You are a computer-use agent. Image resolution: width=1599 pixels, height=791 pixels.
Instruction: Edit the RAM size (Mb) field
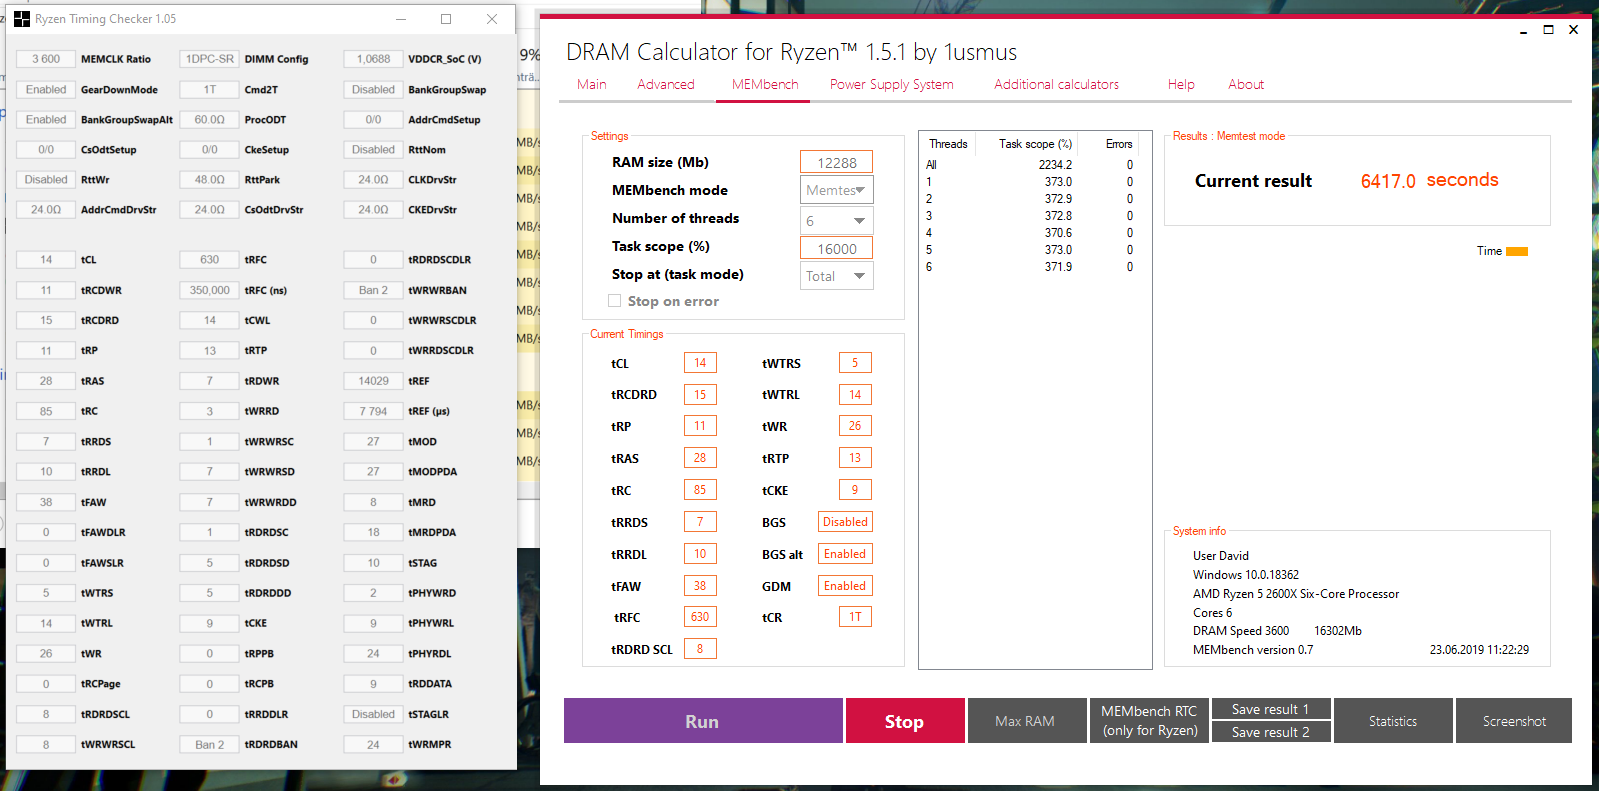pyautogui.click(x=837, y=163)
